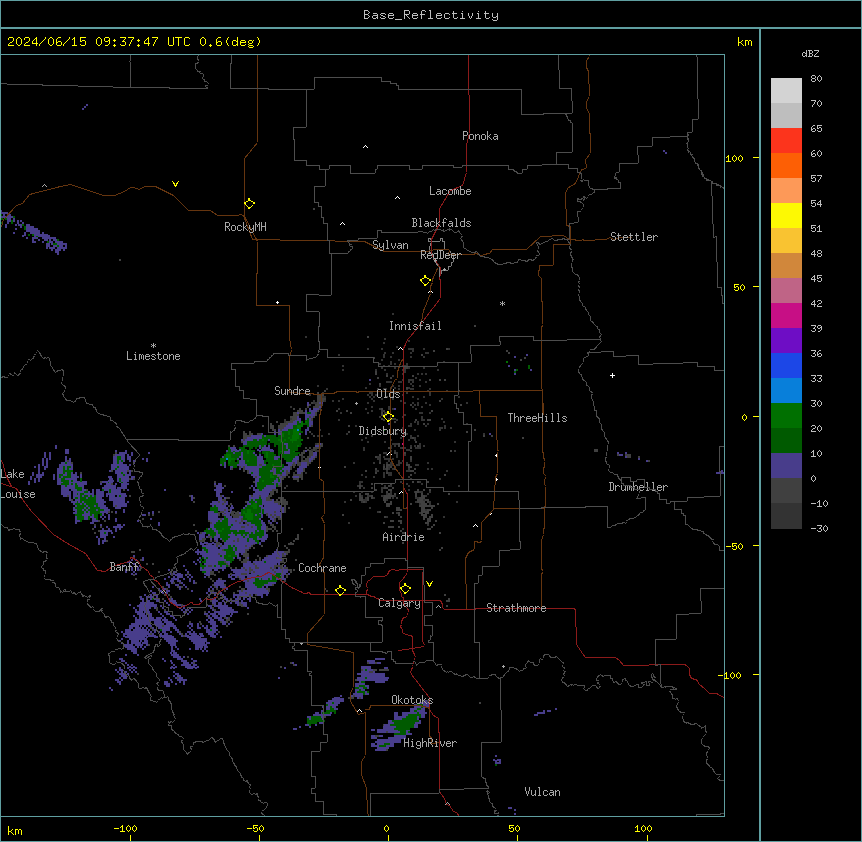Click the -100 tick label on vertical axis
This screenshot has width=862, height=842.
point(731,675)
